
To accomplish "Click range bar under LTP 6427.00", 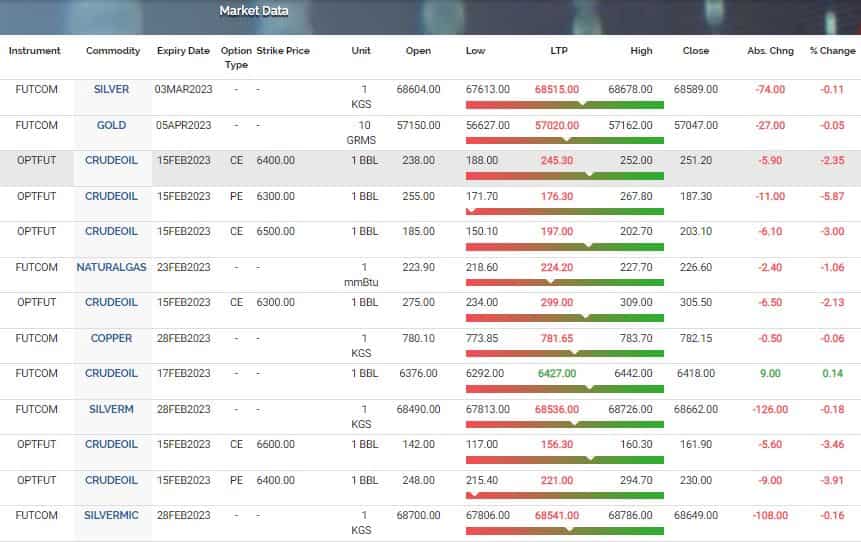I will pos(564,389).
